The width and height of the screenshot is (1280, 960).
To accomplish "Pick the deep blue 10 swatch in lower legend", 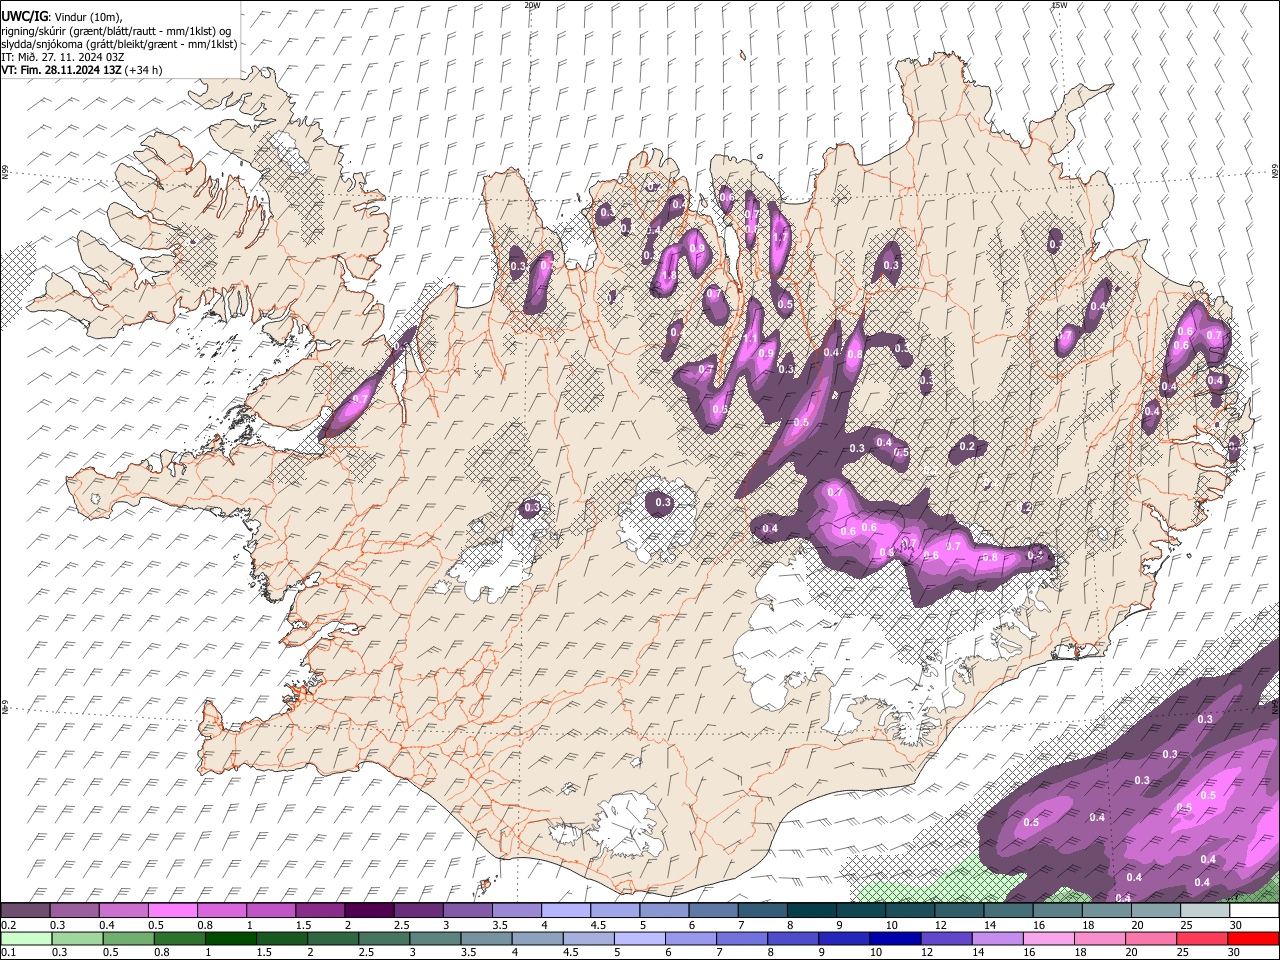I will 895,938.
